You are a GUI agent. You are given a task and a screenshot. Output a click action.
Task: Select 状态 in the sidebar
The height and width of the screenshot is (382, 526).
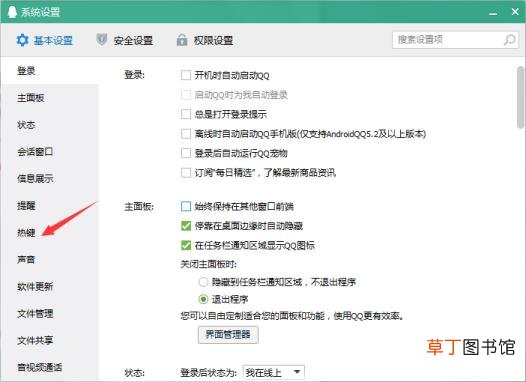50,125
